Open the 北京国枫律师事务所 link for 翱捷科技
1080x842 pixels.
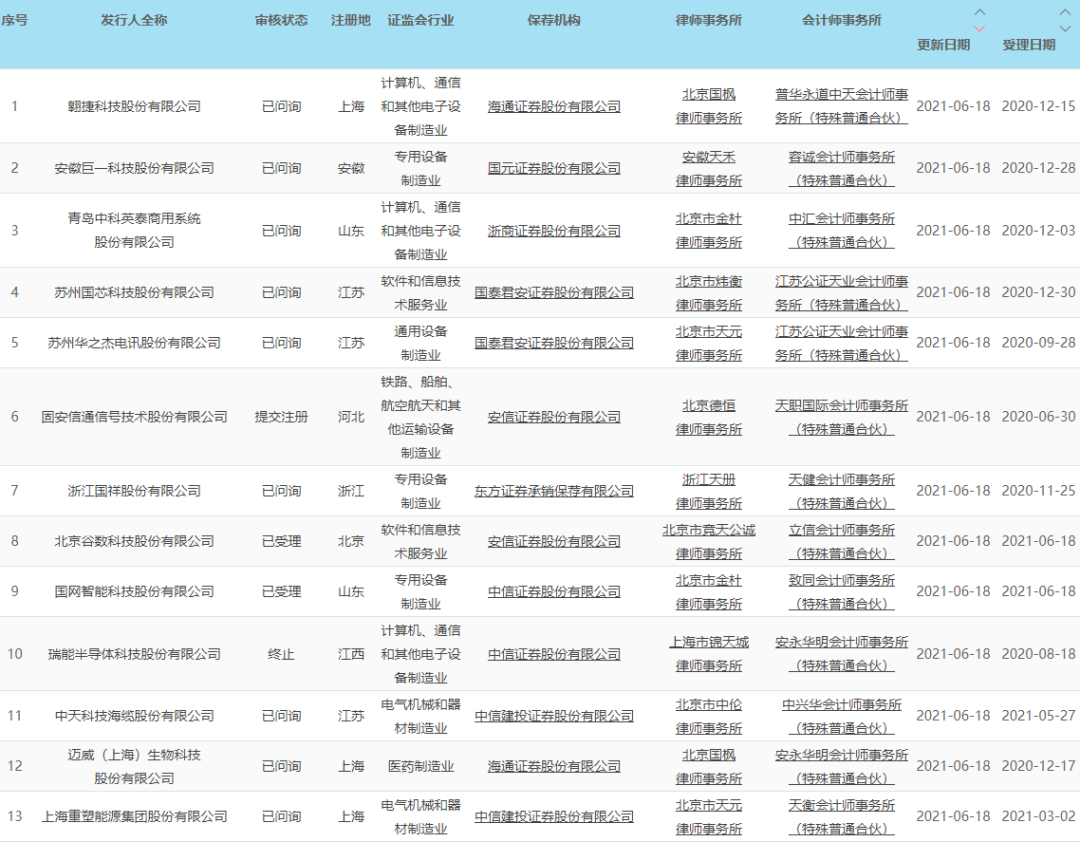707,106
